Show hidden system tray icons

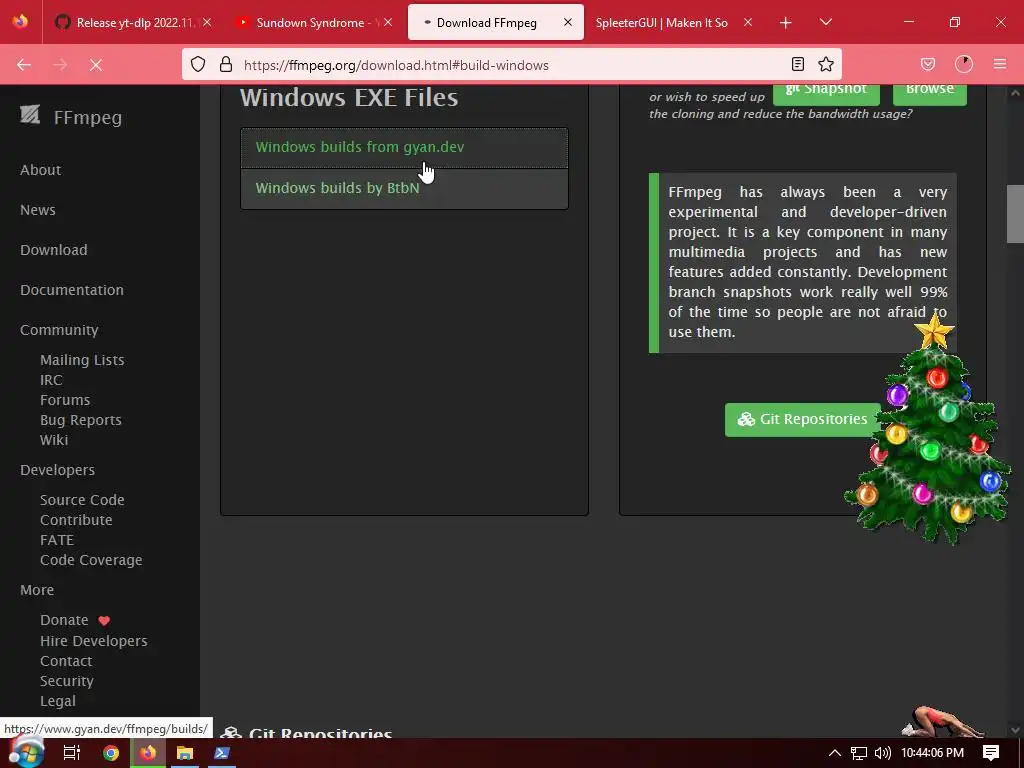(834, 753)
